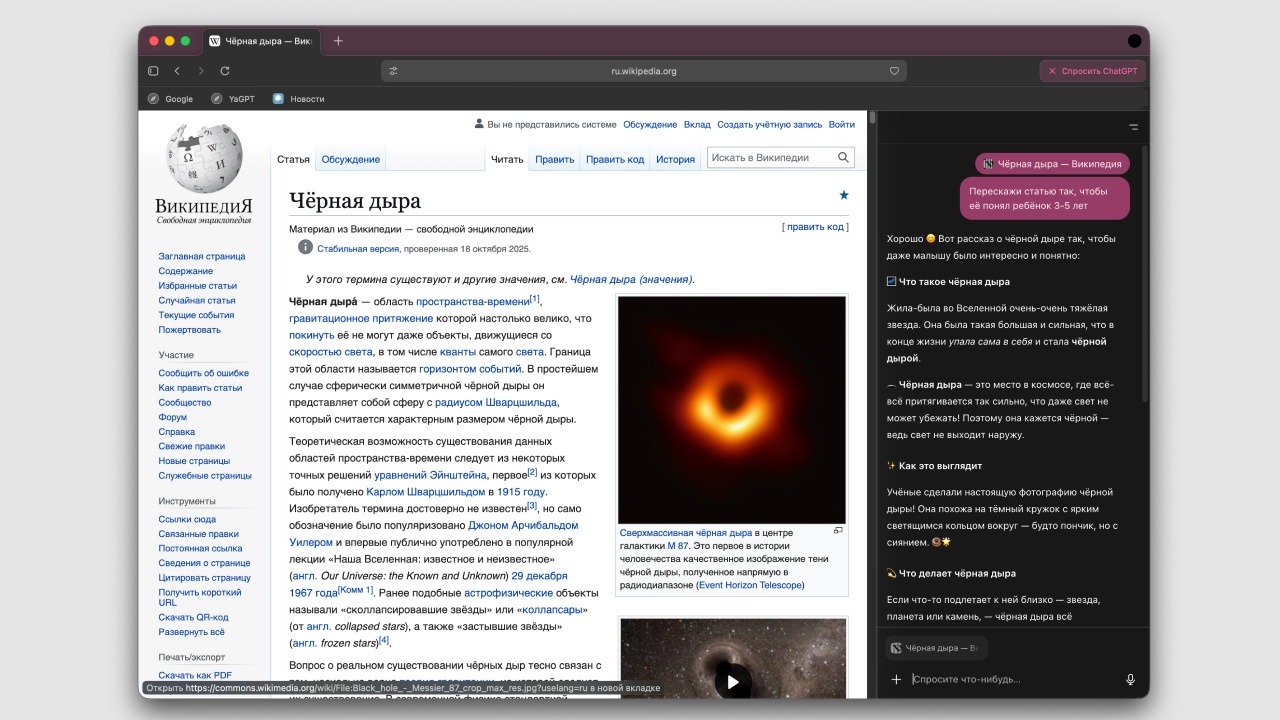Open site settings icon in address bar
The image size is (1280, 720).
coord(393,71)
